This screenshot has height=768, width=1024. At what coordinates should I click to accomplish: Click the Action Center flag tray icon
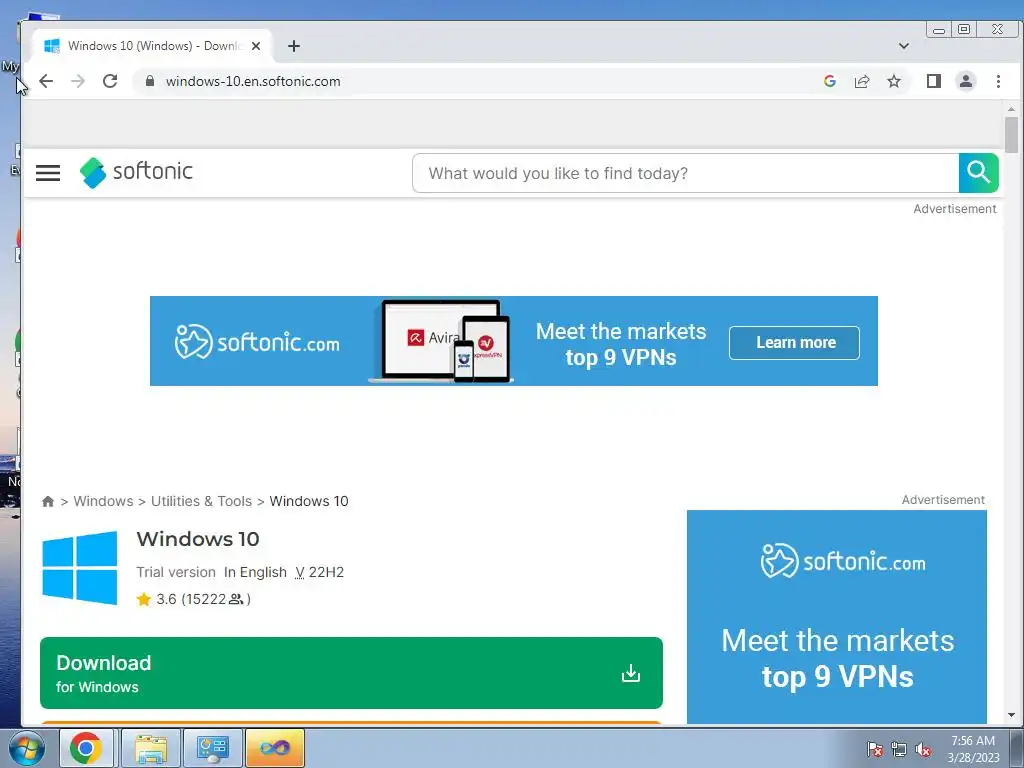point(875,750)
